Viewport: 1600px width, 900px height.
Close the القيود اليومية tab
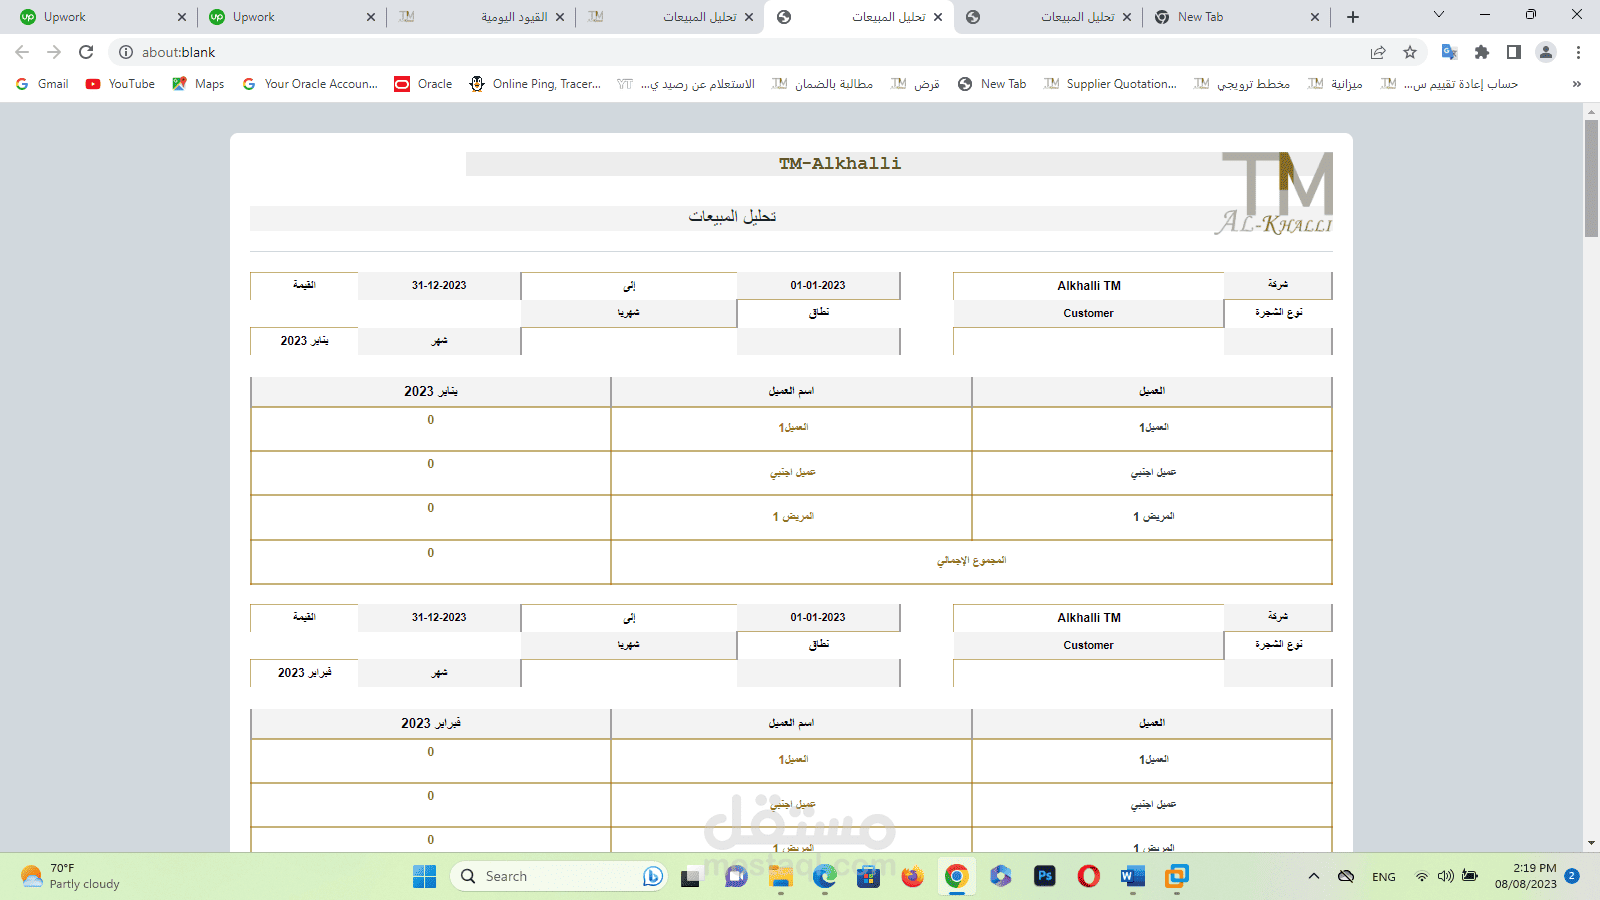560,17
